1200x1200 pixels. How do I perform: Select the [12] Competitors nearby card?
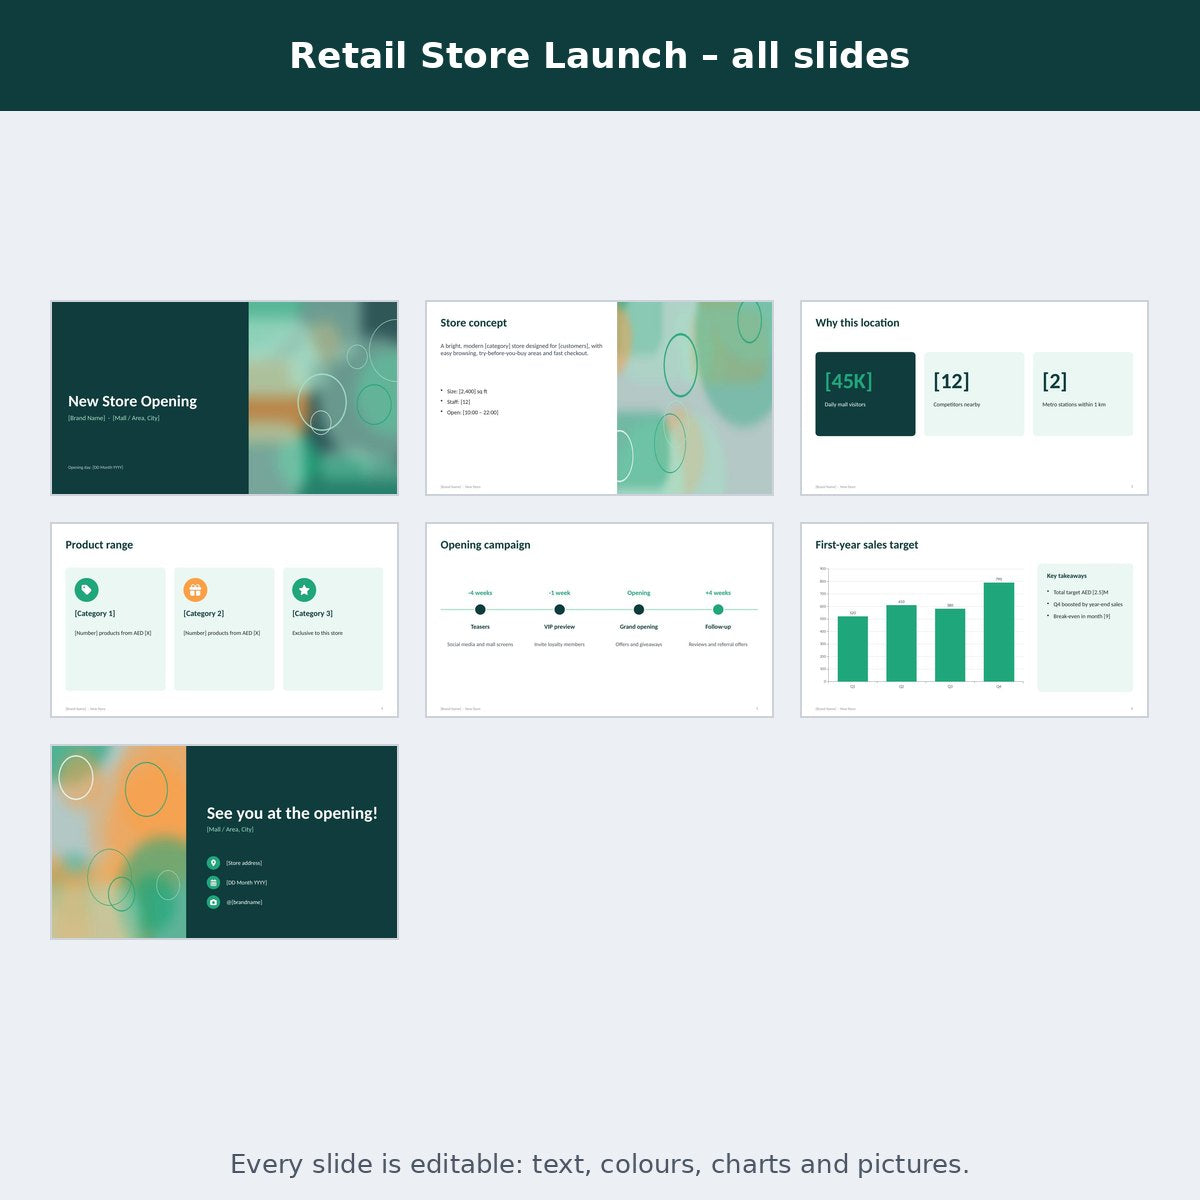(x=974, y=394)
